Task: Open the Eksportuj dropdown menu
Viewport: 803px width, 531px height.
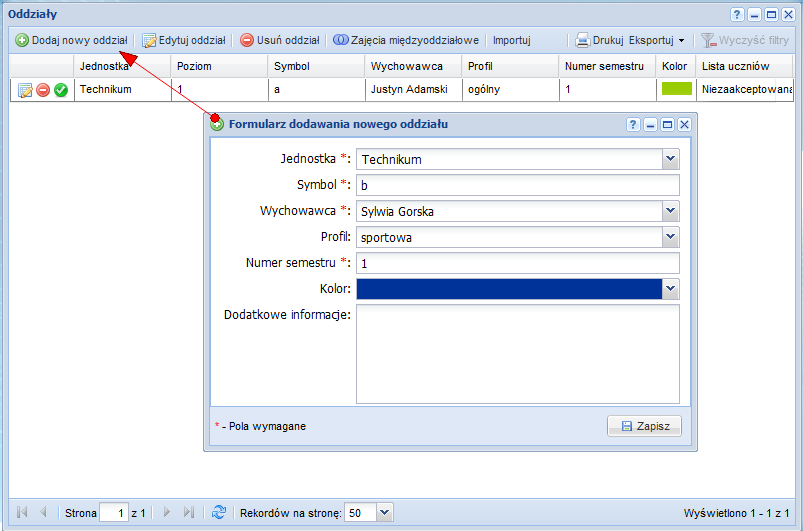Action: click(x=657, y=40)
